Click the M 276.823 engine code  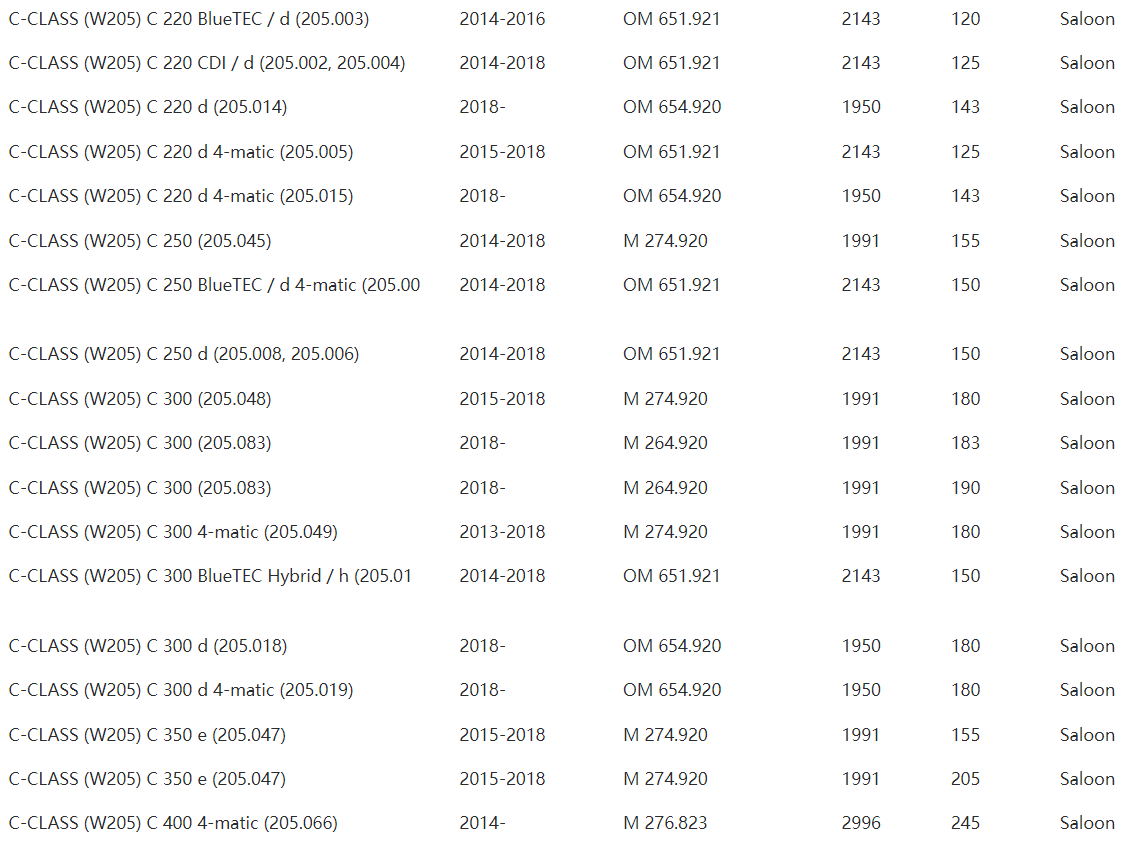coord(665,823)
